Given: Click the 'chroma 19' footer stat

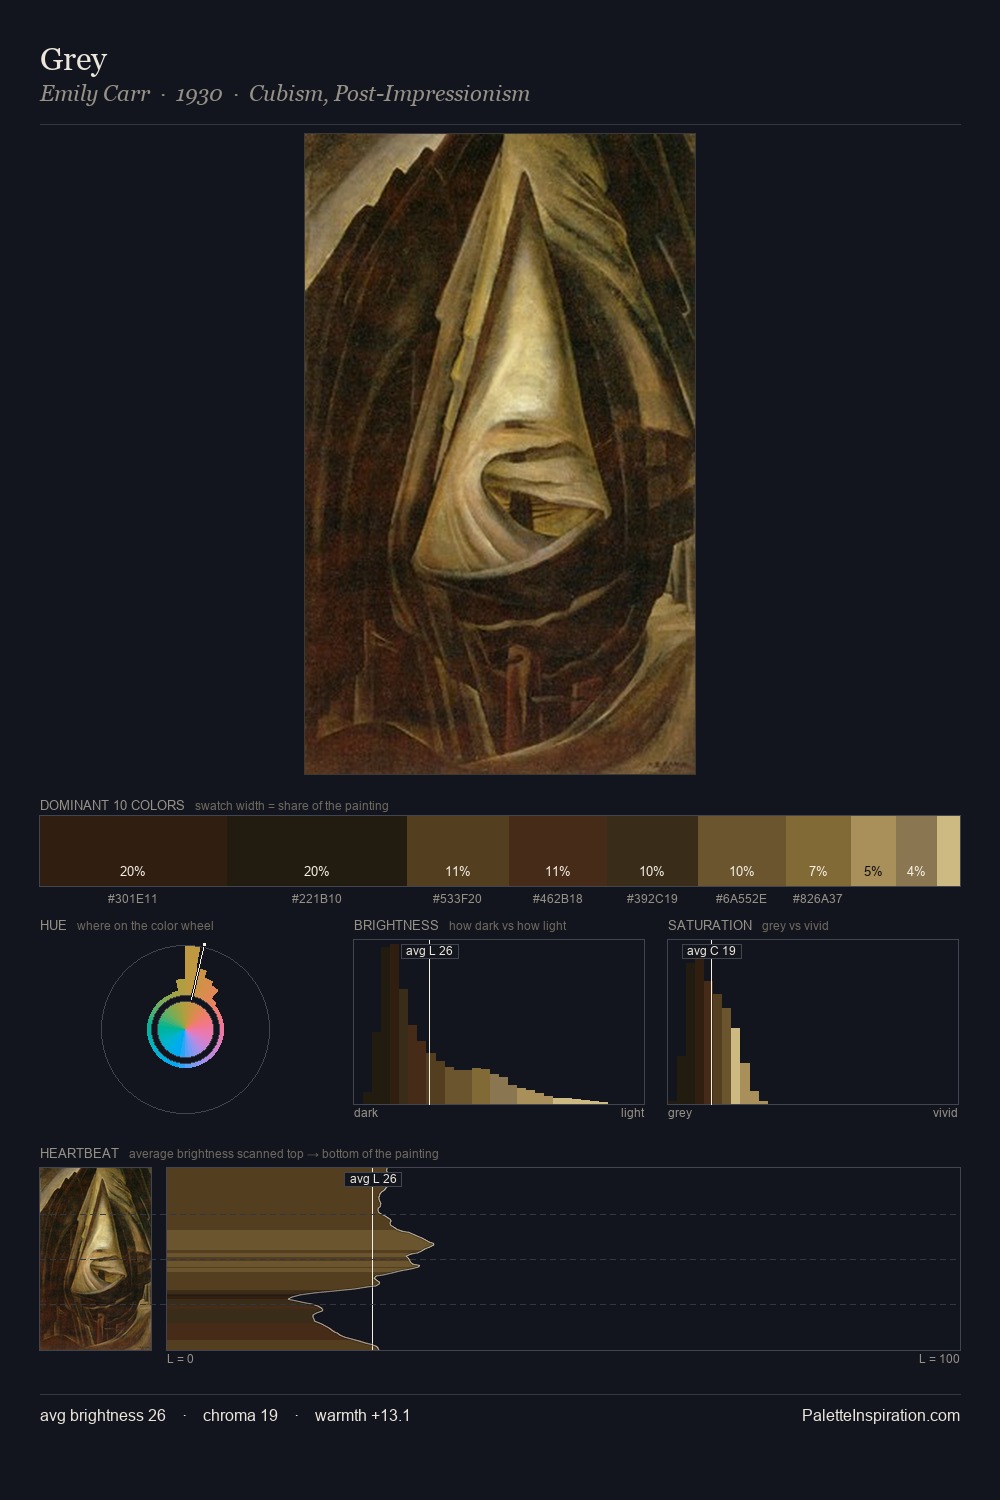Looking at the screenshot, I should (240, 1415).
